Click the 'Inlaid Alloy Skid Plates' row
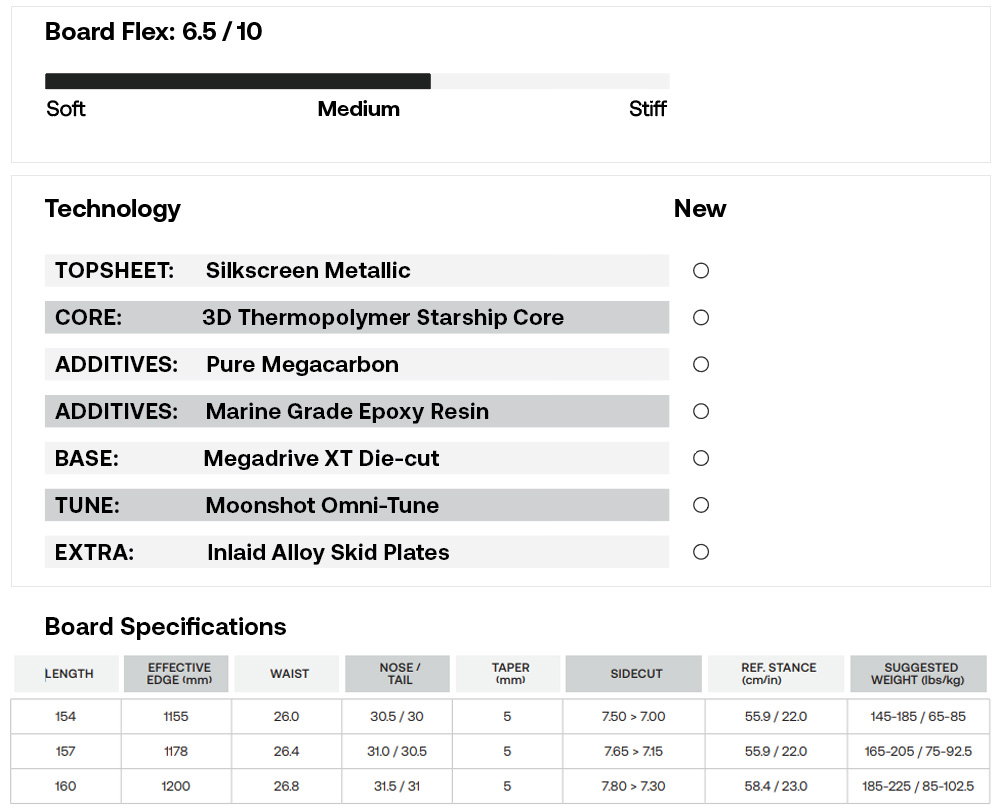This screenshot has width=1000, height=812. [x=357, y=552]
